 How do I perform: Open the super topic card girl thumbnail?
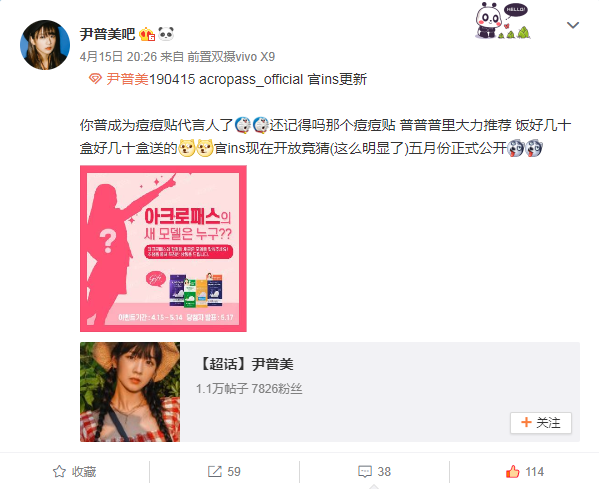point(130,392)
